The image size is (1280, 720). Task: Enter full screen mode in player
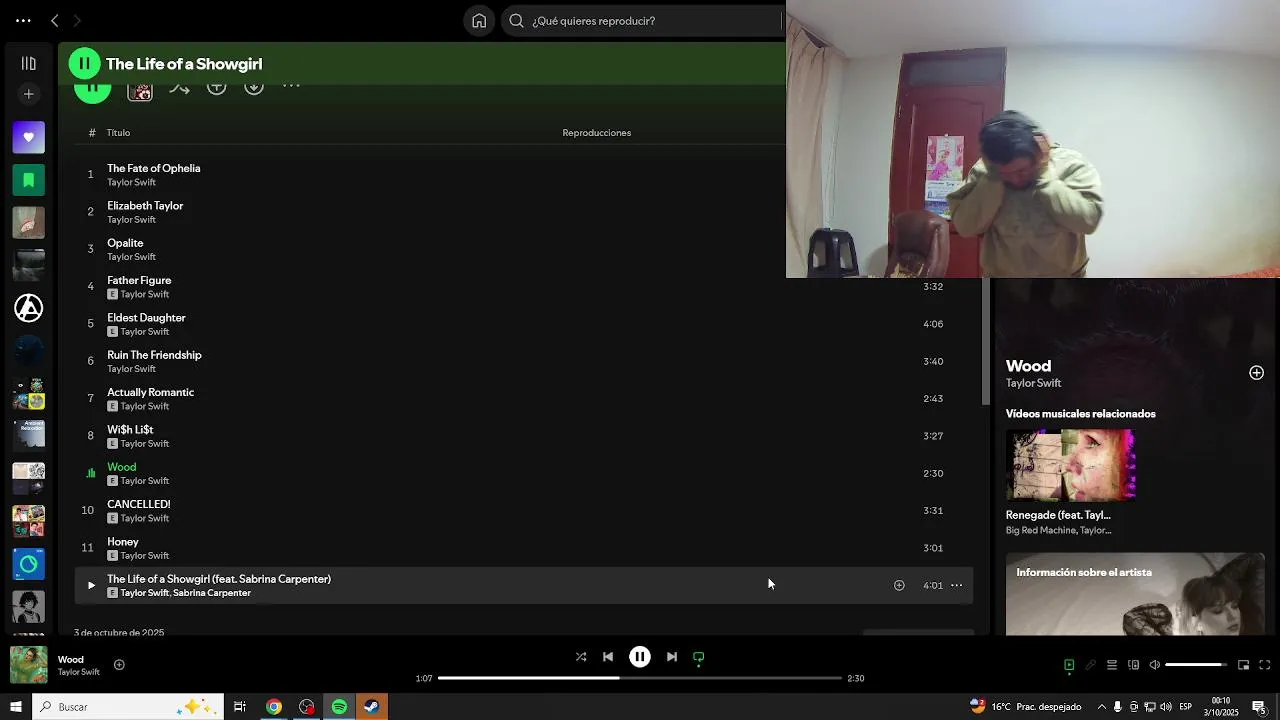click(x=1264, y=665)
